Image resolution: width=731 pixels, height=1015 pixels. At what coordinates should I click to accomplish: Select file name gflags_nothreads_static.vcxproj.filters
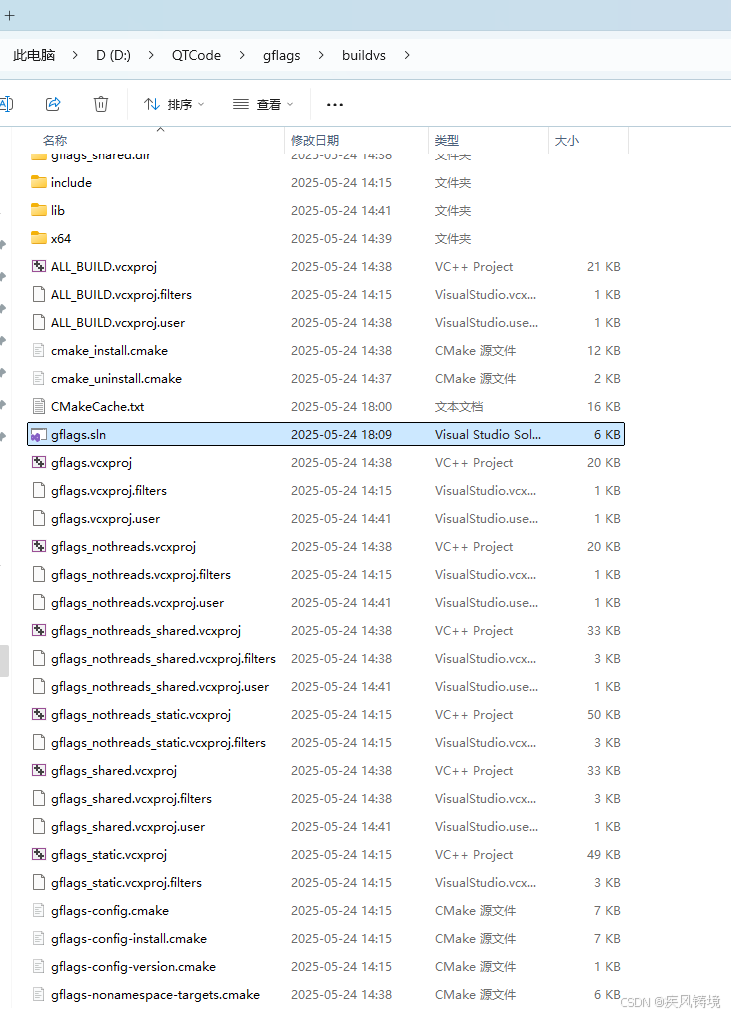[x=159, y=743]
